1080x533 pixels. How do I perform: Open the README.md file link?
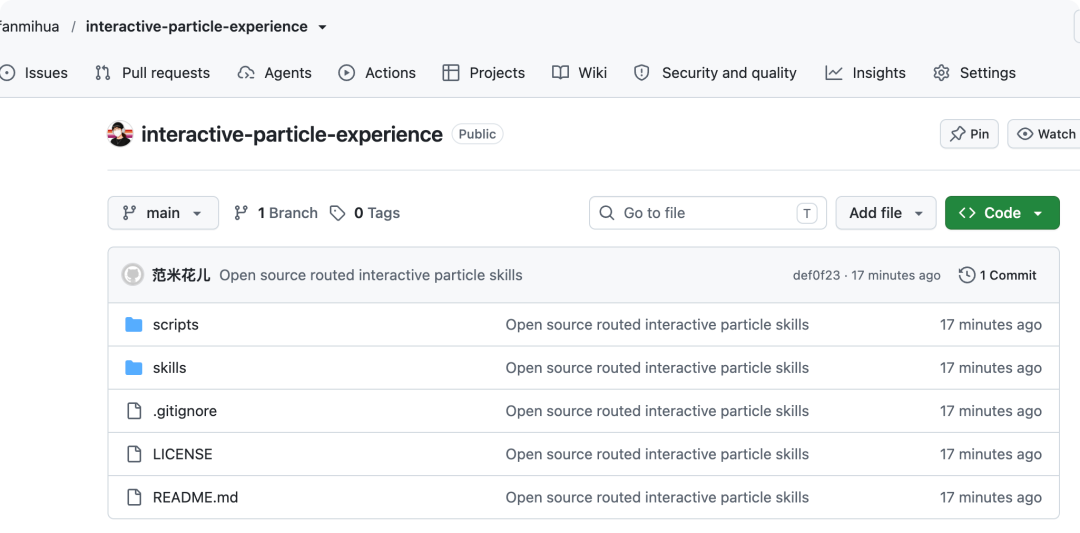[196, 497]
